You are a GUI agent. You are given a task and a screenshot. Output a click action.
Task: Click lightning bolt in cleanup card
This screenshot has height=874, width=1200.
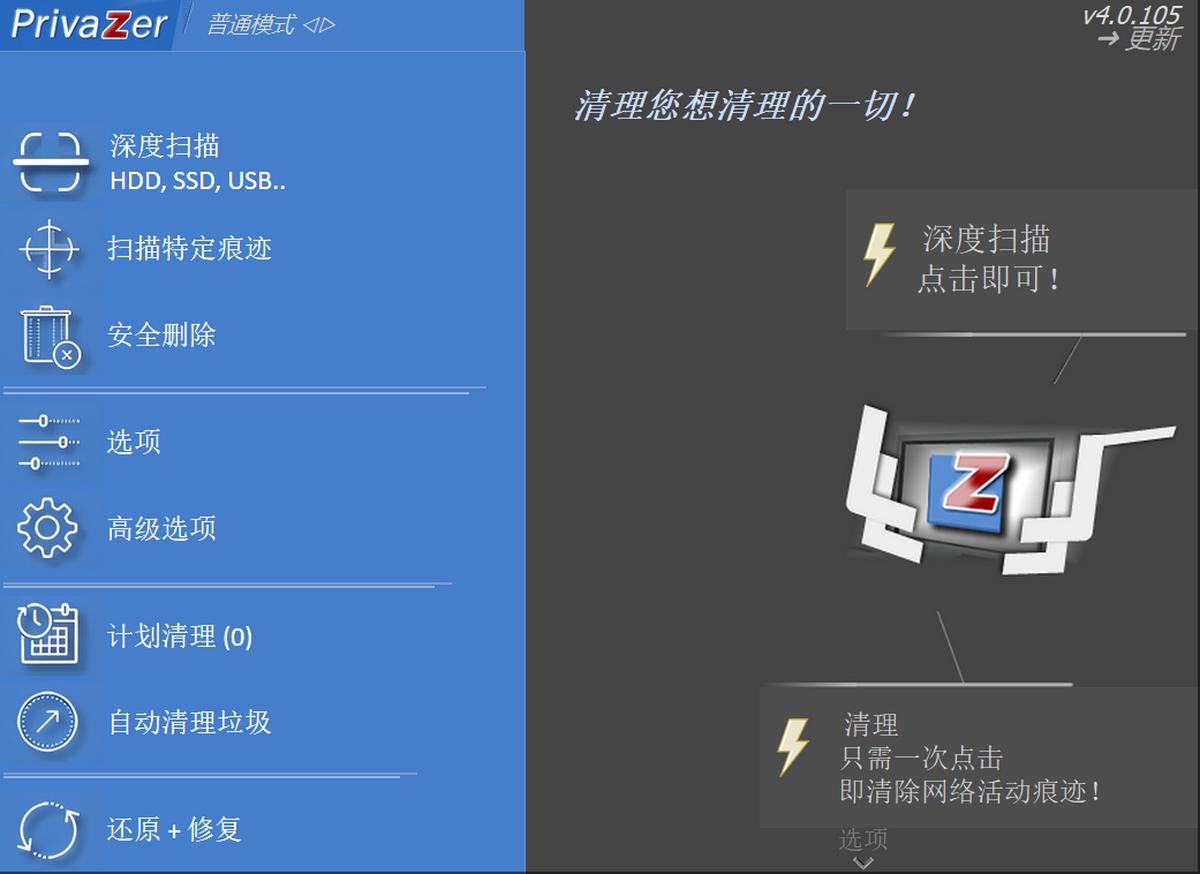793,747
